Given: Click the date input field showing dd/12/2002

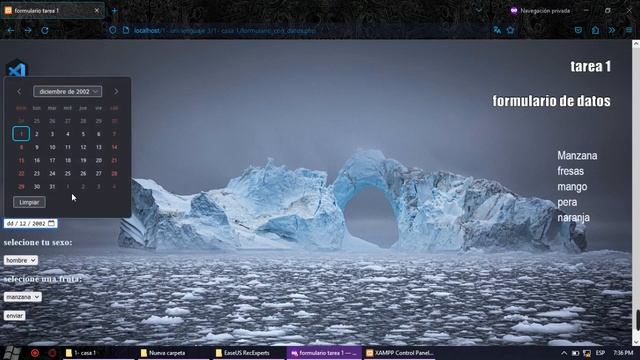Looking at the screenshot, I should point(31,223).
